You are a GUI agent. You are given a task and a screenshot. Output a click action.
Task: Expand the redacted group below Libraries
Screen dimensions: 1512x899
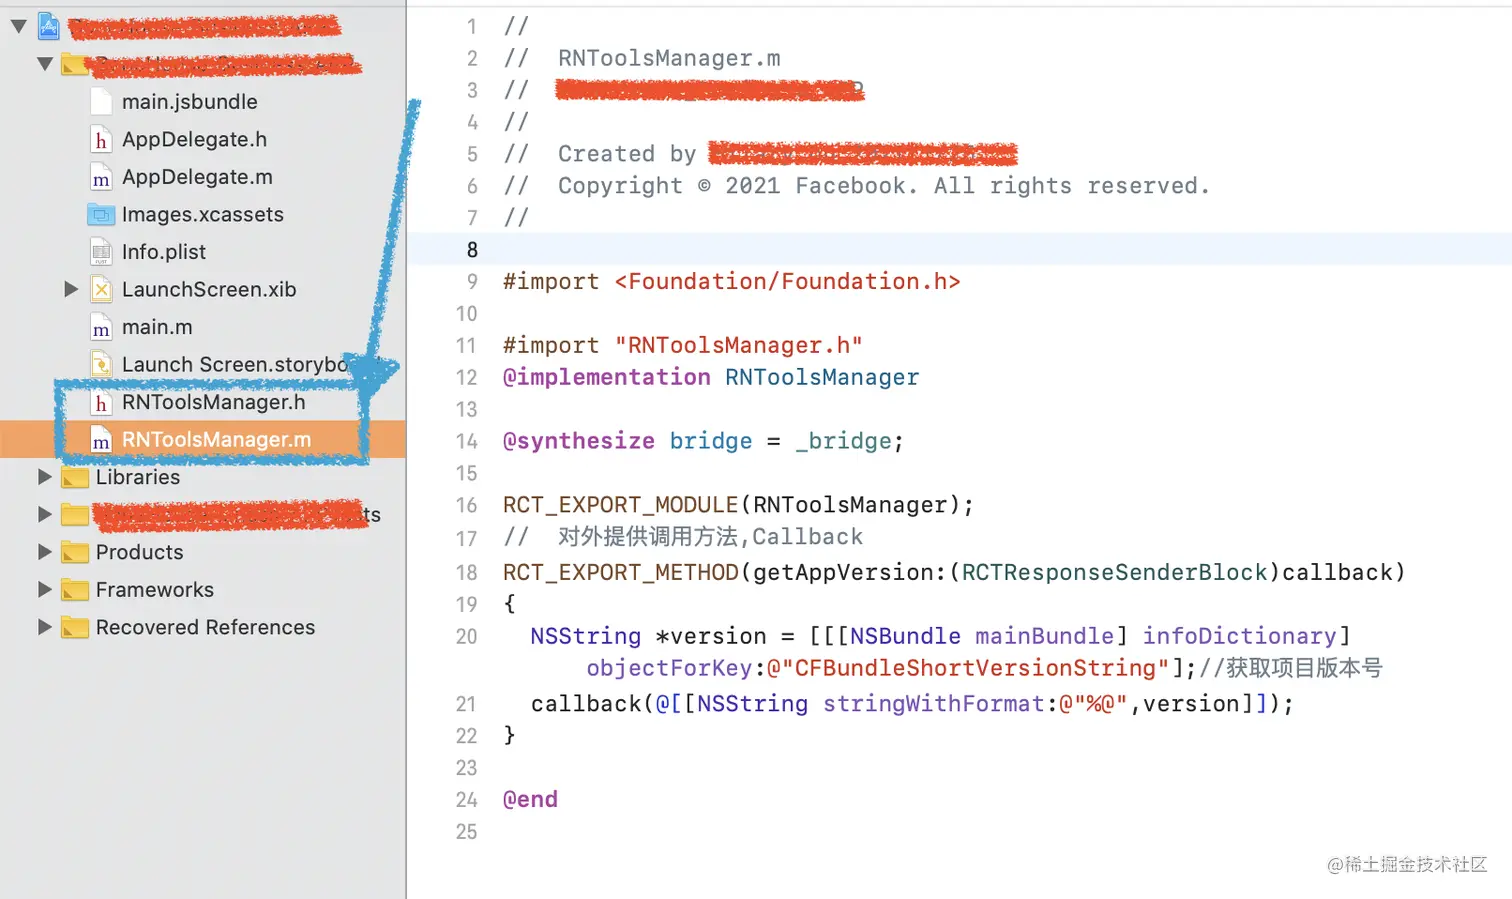pyautogui.click(x=44, y=514)
